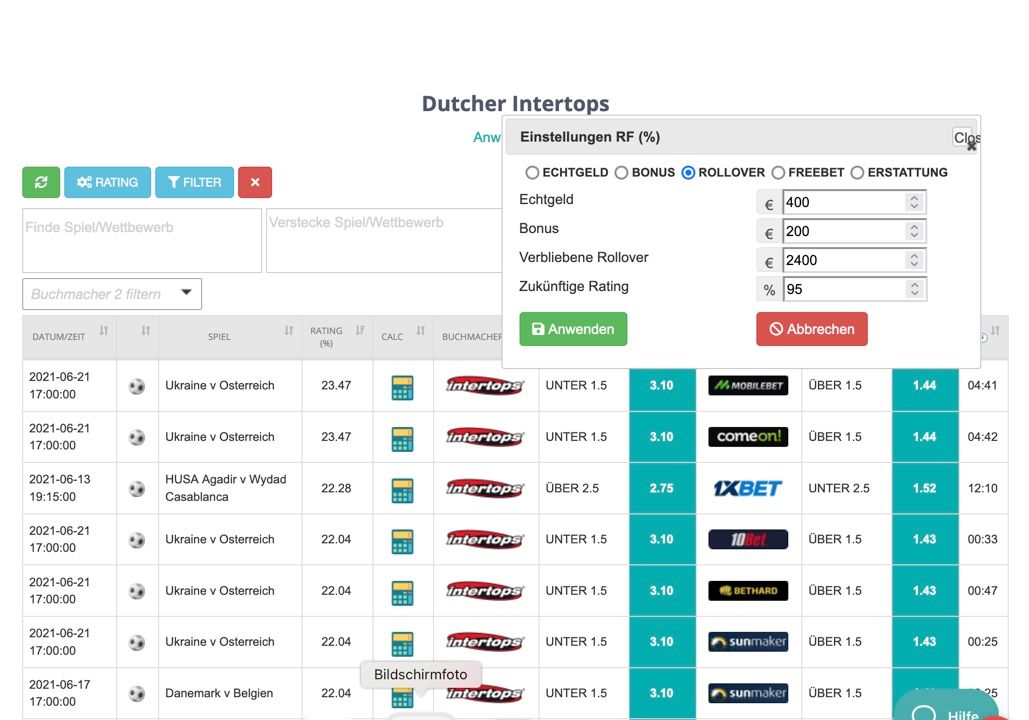Use the Echtgeld field stepper arrows

coord(914,202)
